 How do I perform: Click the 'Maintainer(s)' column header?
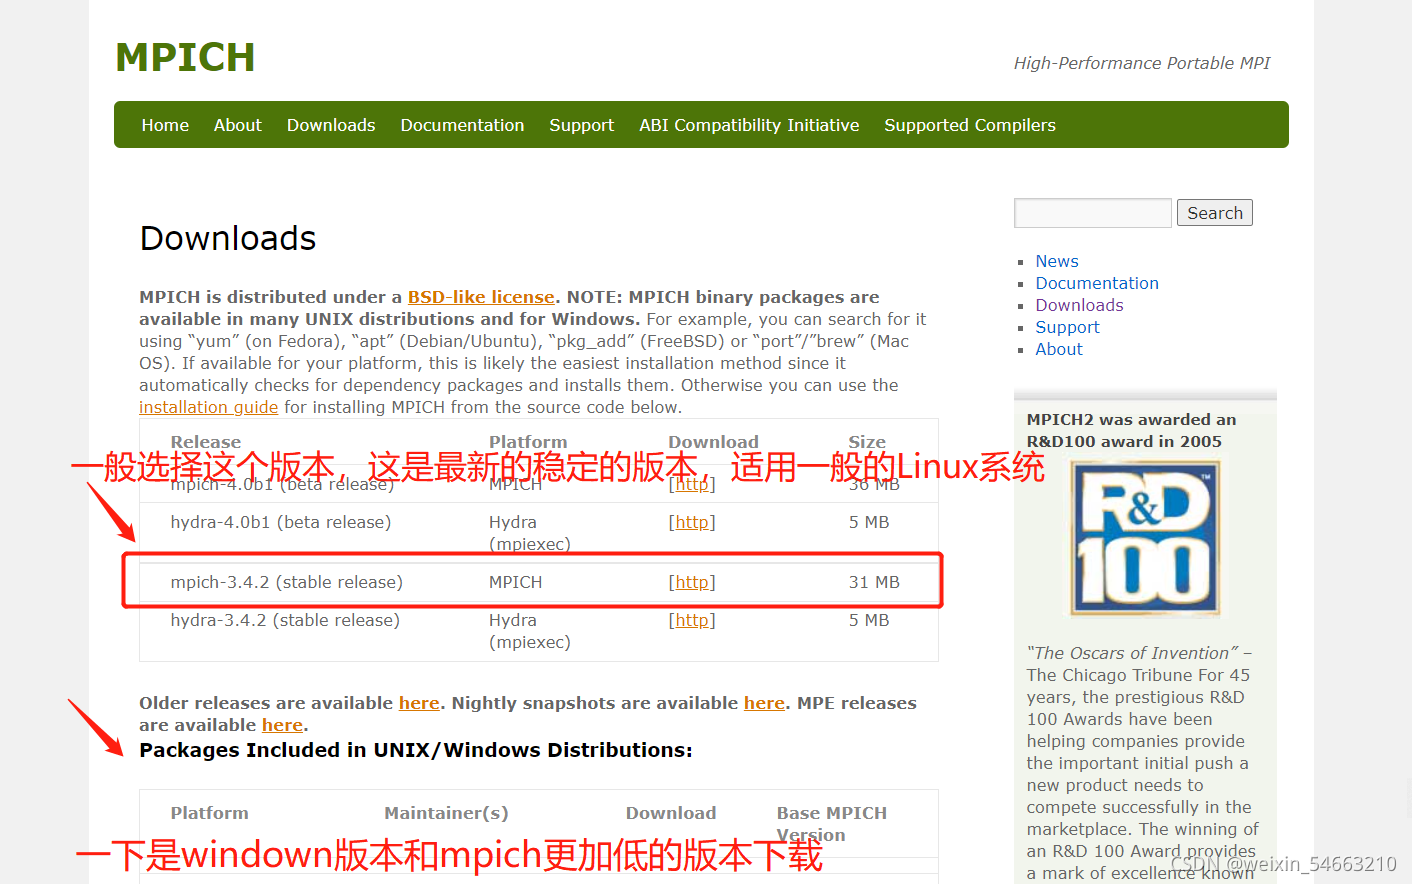click(x=446, y=813)
